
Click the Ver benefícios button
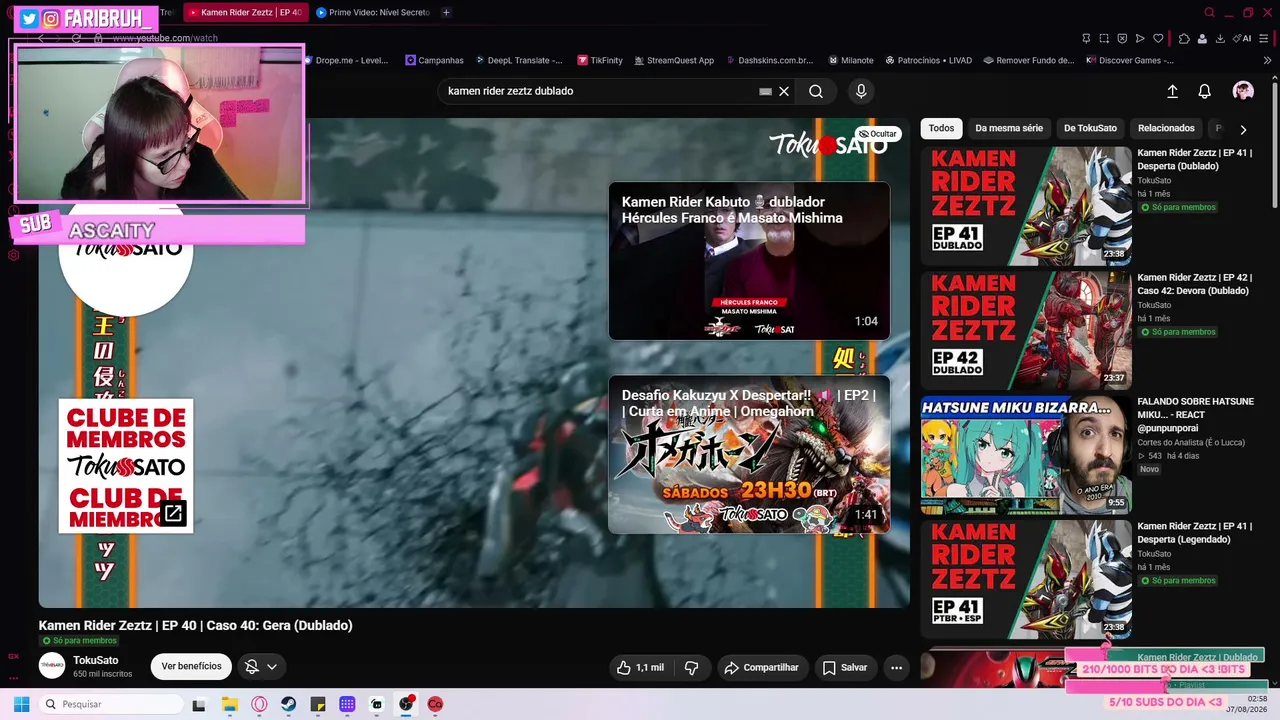point(191,666)
